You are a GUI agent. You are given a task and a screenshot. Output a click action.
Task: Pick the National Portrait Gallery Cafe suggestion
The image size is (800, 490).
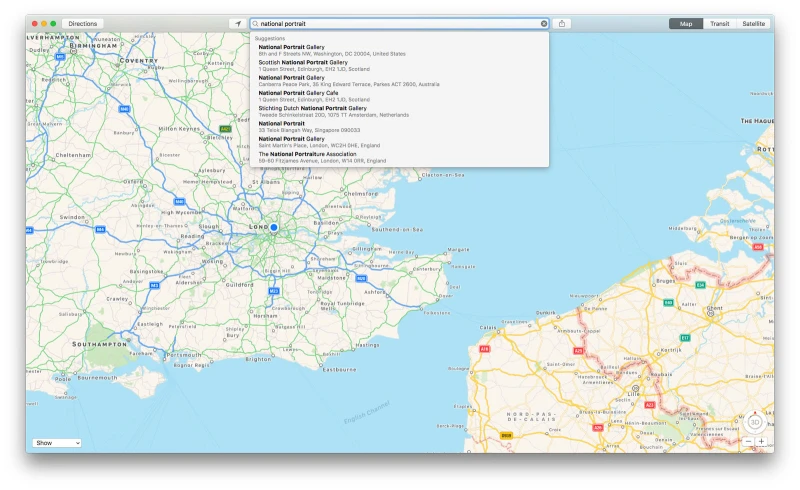320,96
